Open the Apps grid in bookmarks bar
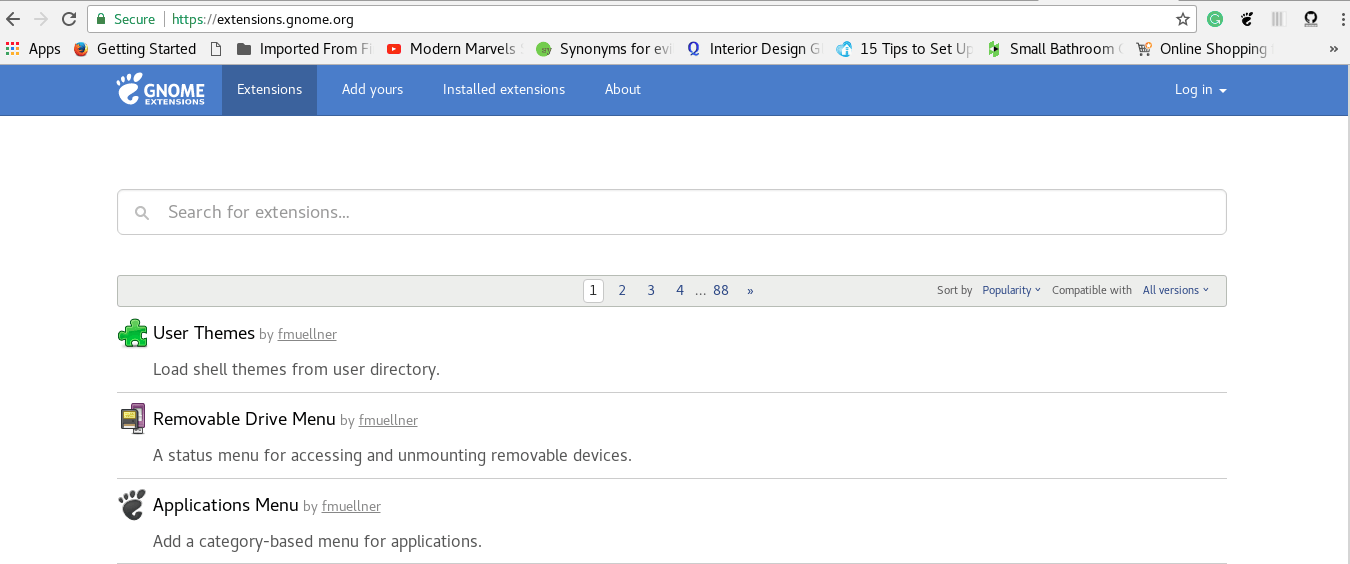The height and width of the screenshot is (564, 1350). click(33, 49)
